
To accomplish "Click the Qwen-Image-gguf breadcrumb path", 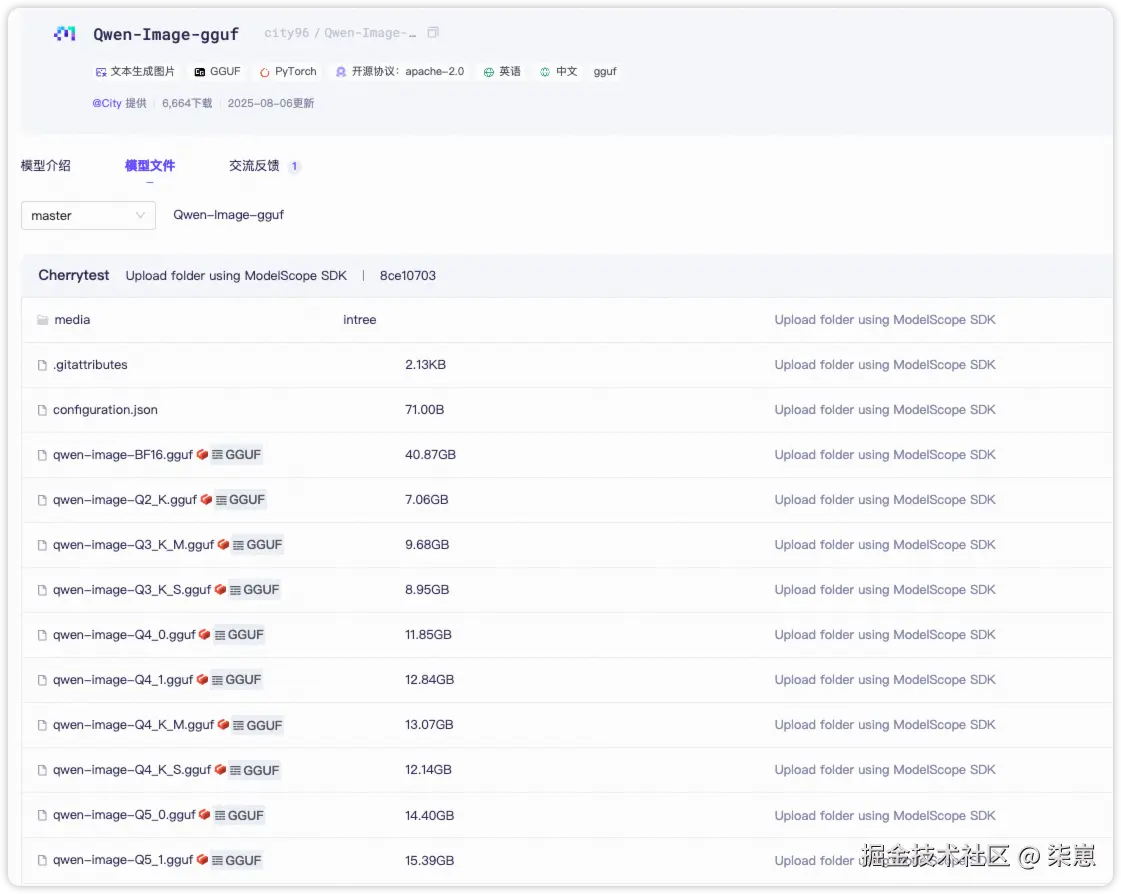I will pos(229,215).
